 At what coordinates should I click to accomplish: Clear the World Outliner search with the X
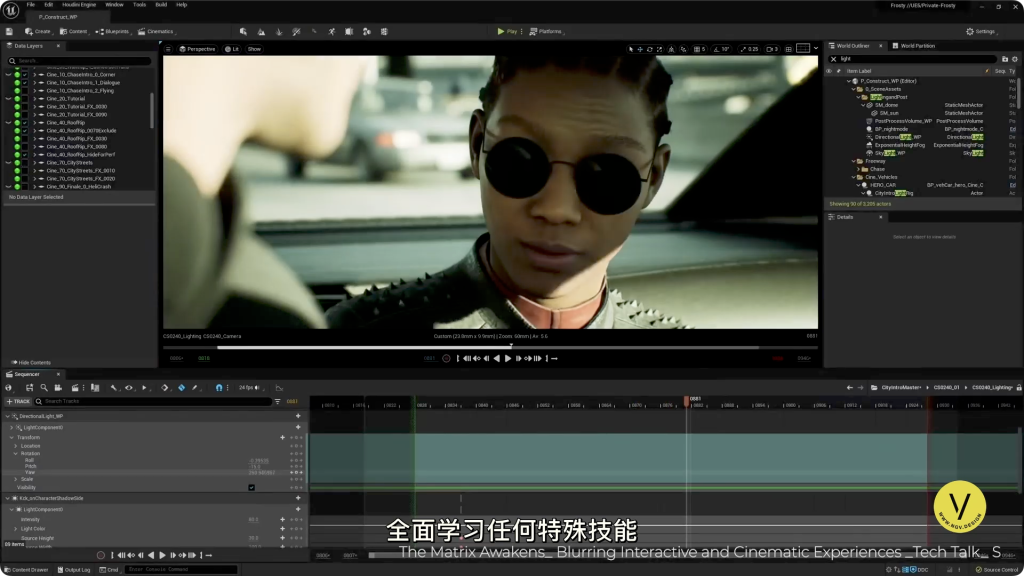(833, 59)
